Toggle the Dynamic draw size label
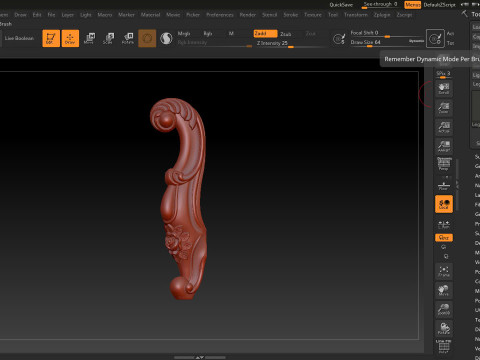The image size is (480, 360). pyautogui.click(x=416, y=41)
